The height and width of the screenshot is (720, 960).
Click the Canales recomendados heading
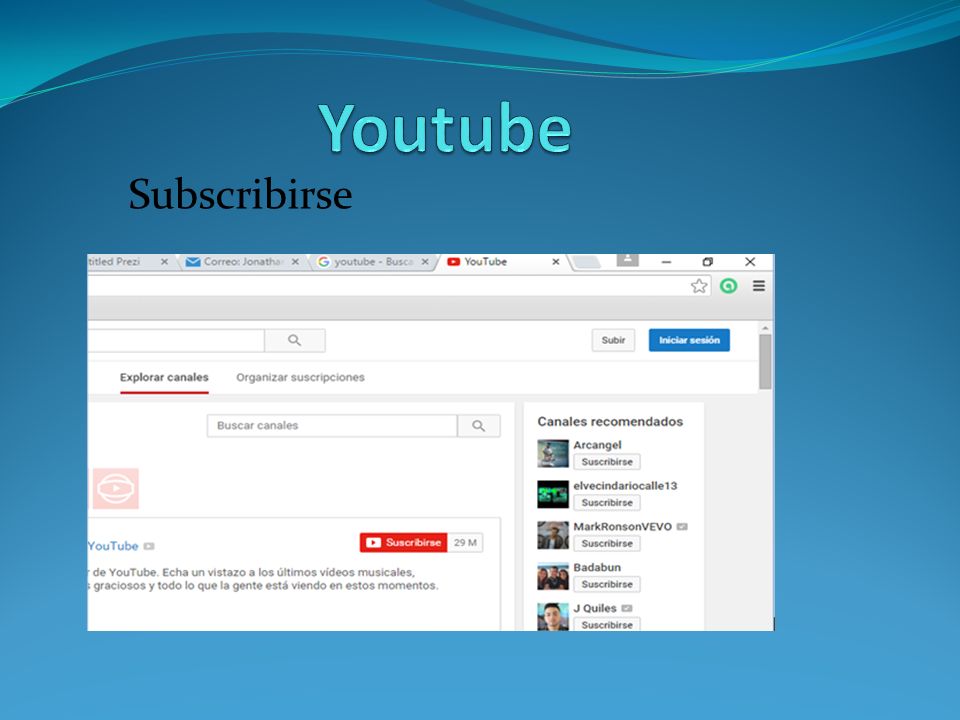610,422
